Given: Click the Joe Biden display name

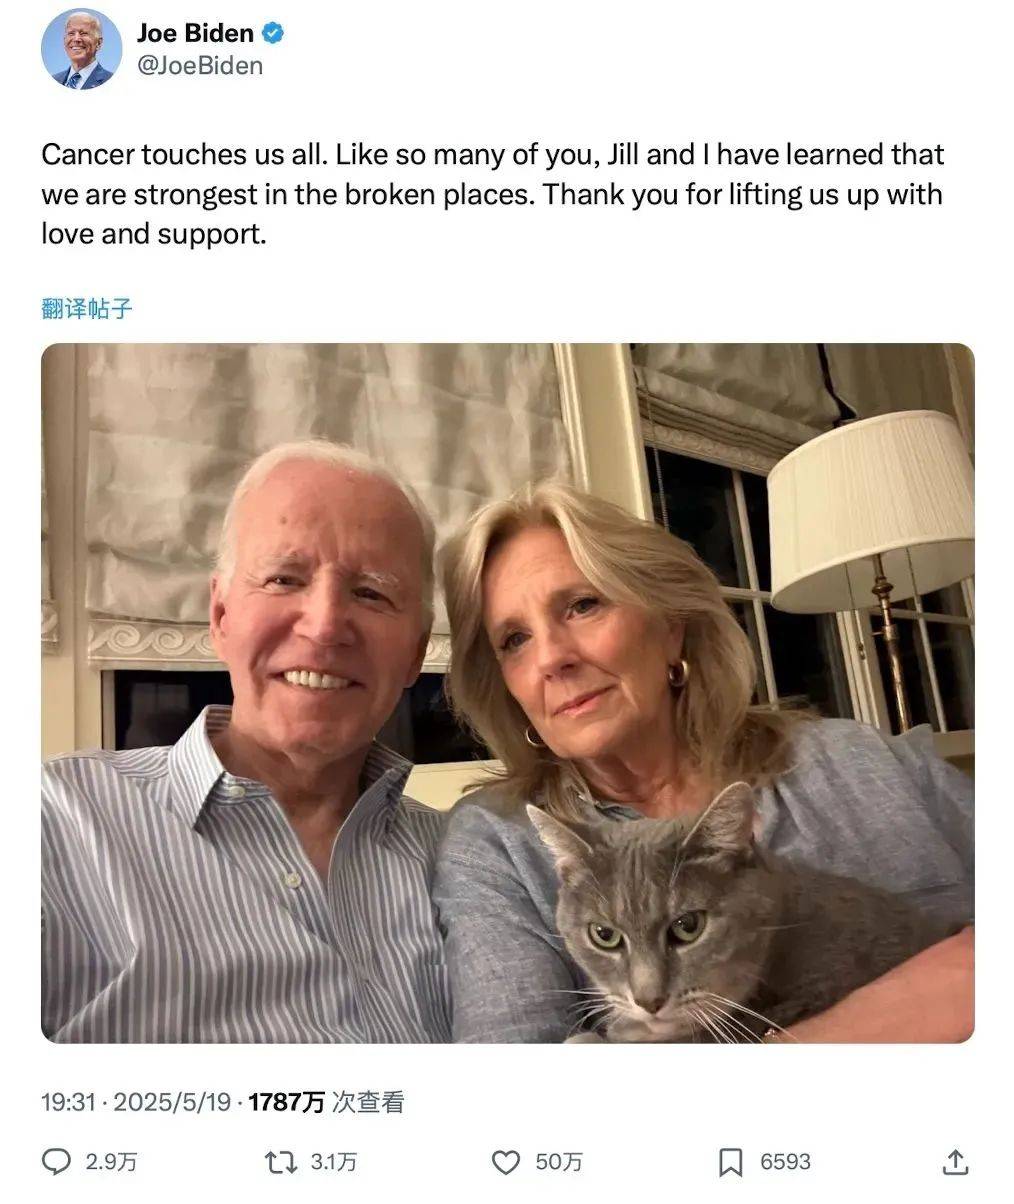Looking at the screenshot, I should pos(195,33).
